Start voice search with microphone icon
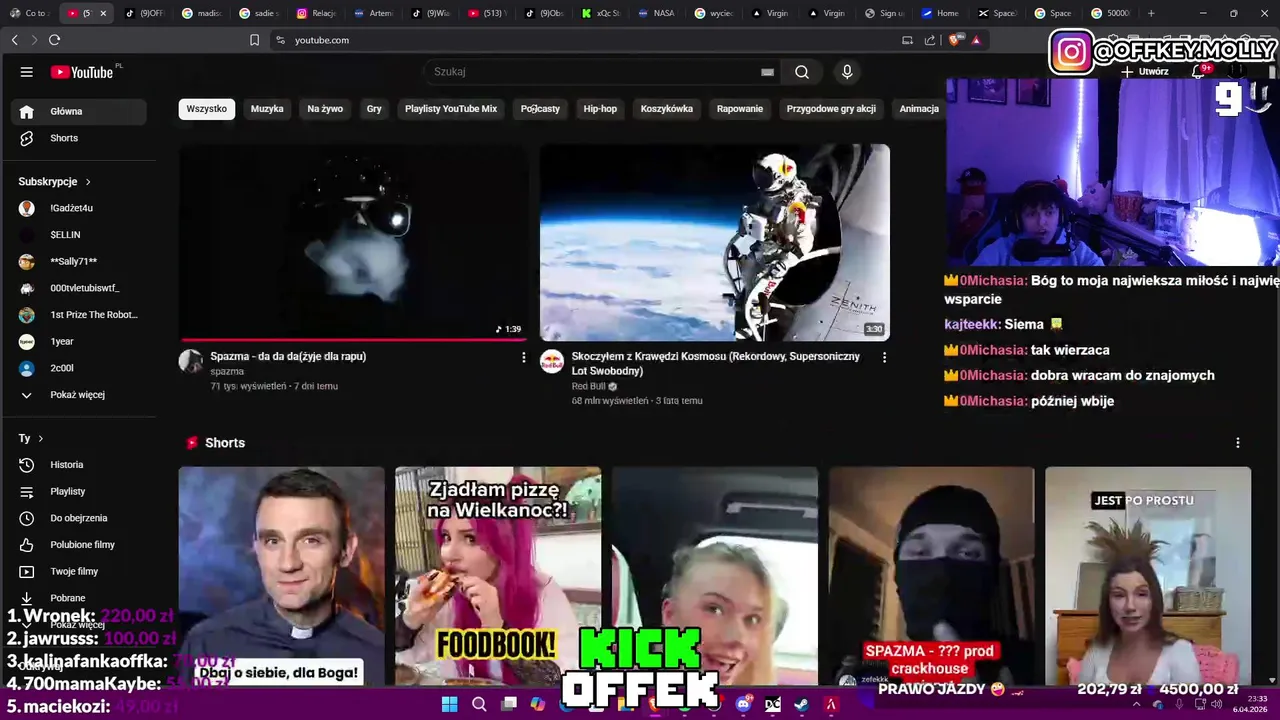 coord(847,72)
